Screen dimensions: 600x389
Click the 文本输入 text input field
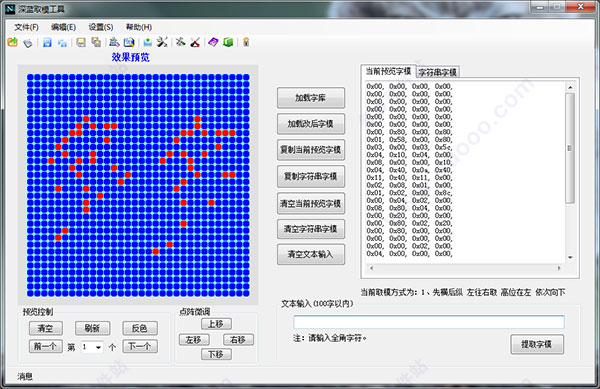(429, 322)
